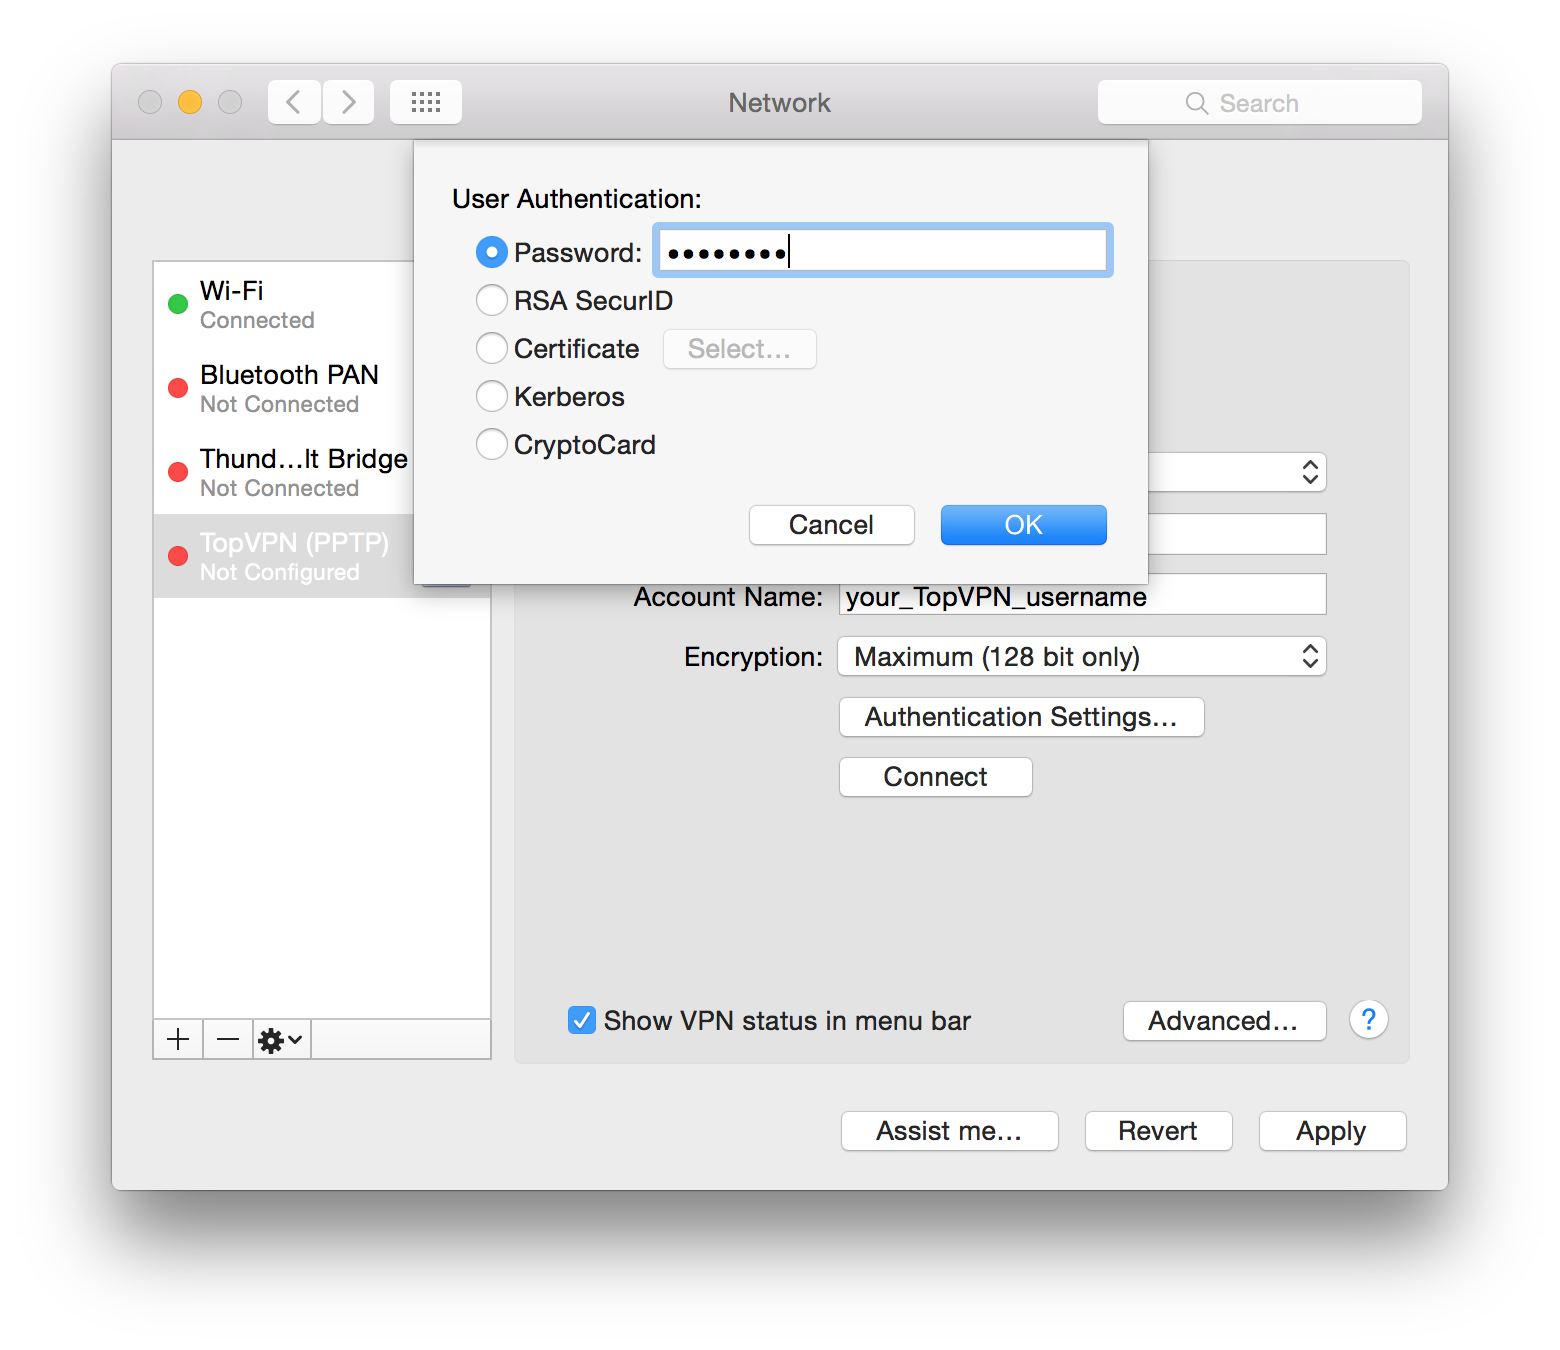Remove selected service with minus button
The height and width of the screenshot is (1350, 1560).
click(228, 1040)
